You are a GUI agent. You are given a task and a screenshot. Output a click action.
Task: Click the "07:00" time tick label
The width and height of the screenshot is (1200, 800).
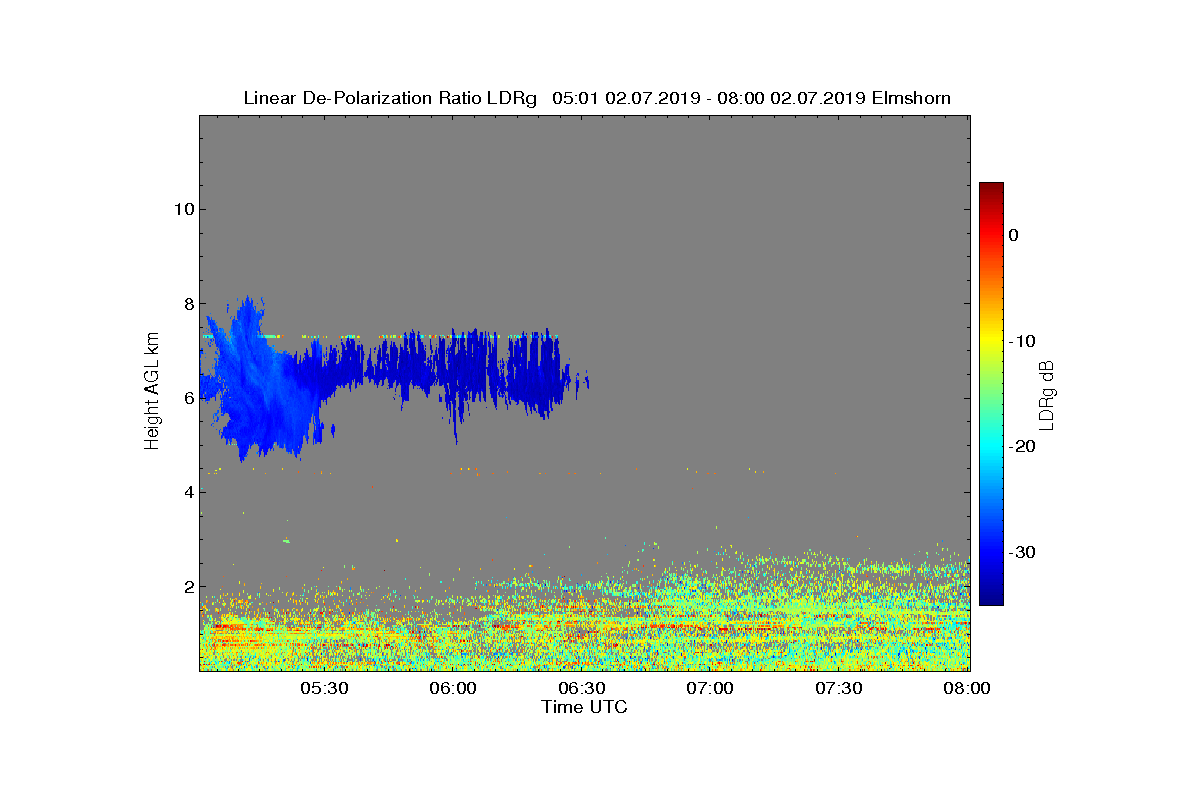[710, 689]
